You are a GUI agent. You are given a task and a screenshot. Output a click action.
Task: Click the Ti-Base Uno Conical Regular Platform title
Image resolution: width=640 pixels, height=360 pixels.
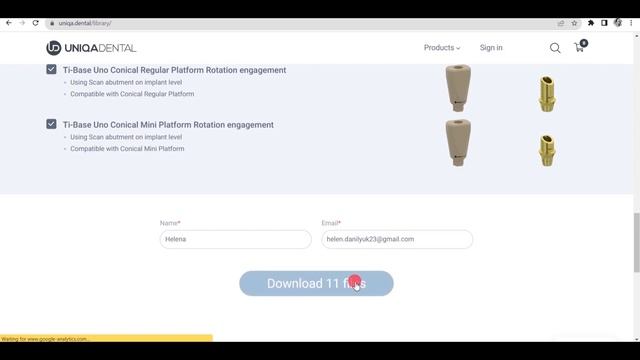(x=174, y=70)
